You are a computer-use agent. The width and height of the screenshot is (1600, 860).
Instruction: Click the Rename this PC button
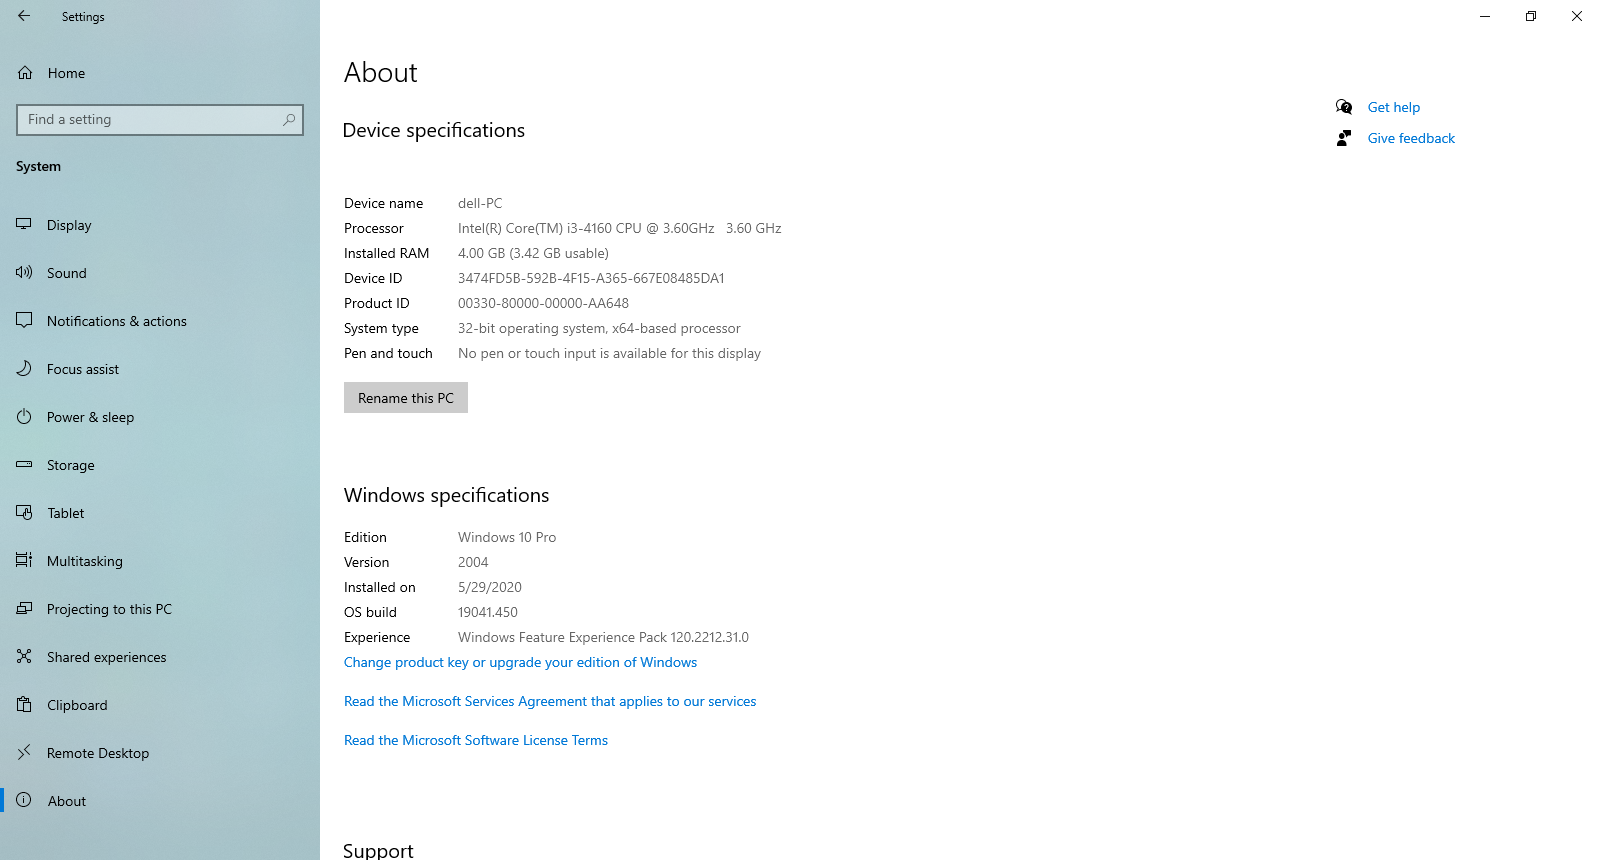pyautogui.click(x=406, y=398)
